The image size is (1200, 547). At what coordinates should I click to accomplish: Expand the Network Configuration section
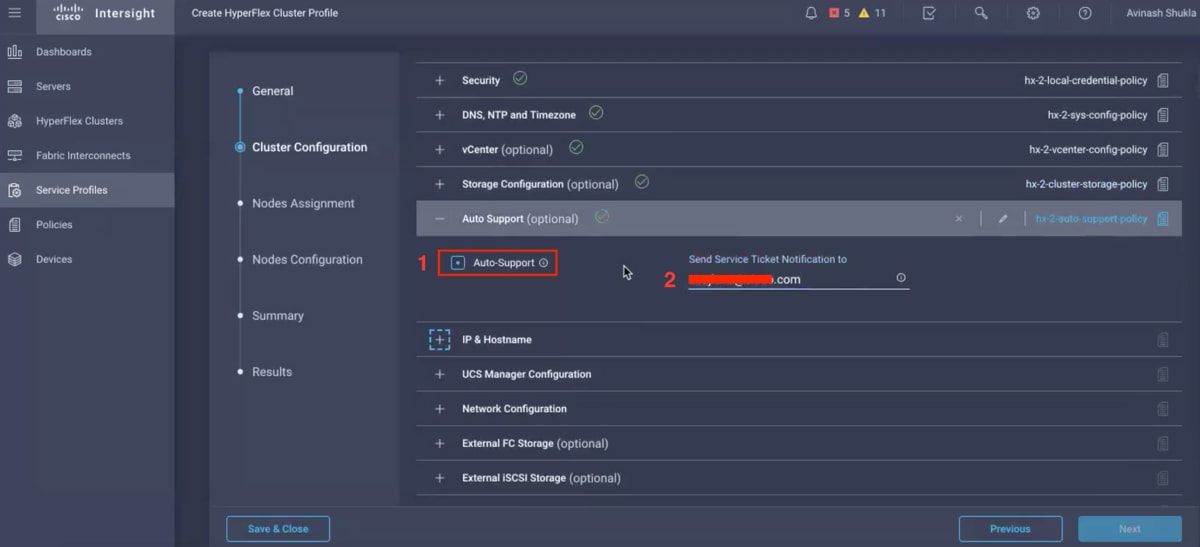[x=440, y=409]
